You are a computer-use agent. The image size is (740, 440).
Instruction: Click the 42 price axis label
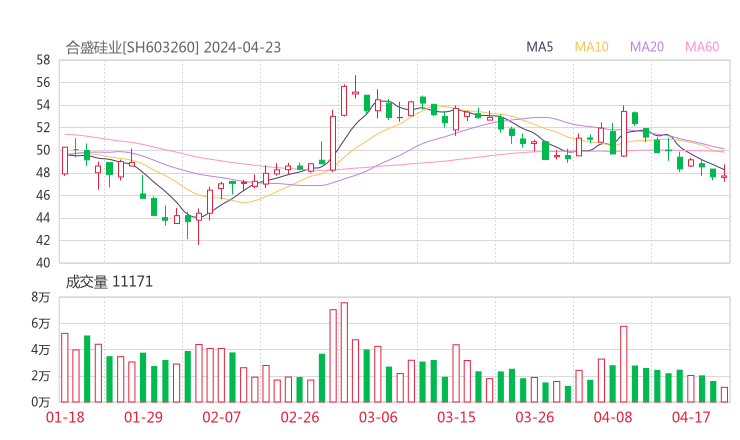[x=43, y=240]
